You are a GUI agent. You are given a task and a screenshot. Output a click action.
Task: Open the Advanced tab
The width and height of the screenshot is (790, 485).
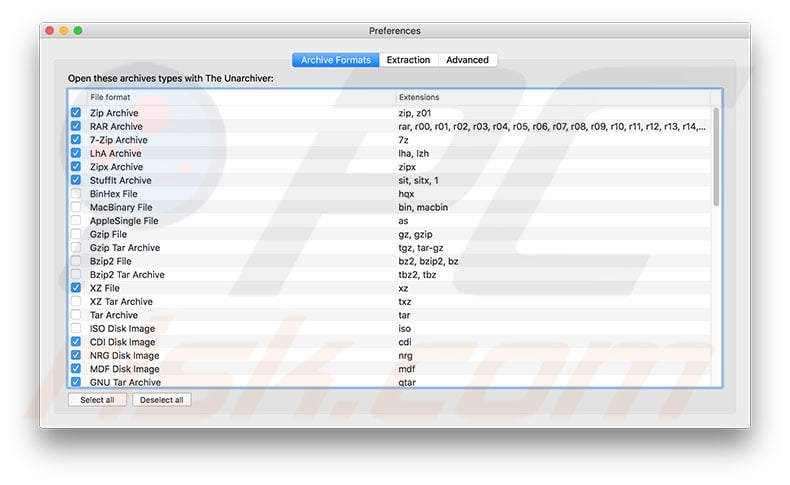coord(468,60)
